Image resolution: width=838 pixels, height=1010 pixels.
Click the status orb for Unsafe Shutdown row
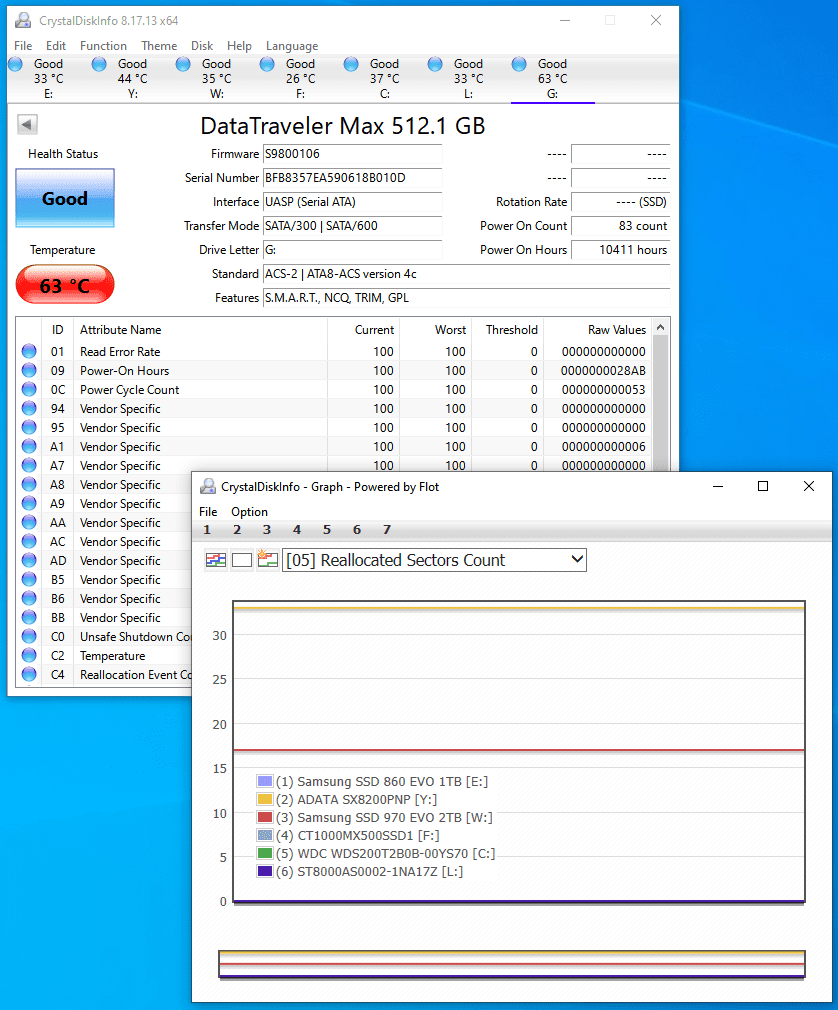tap(29, 636)
